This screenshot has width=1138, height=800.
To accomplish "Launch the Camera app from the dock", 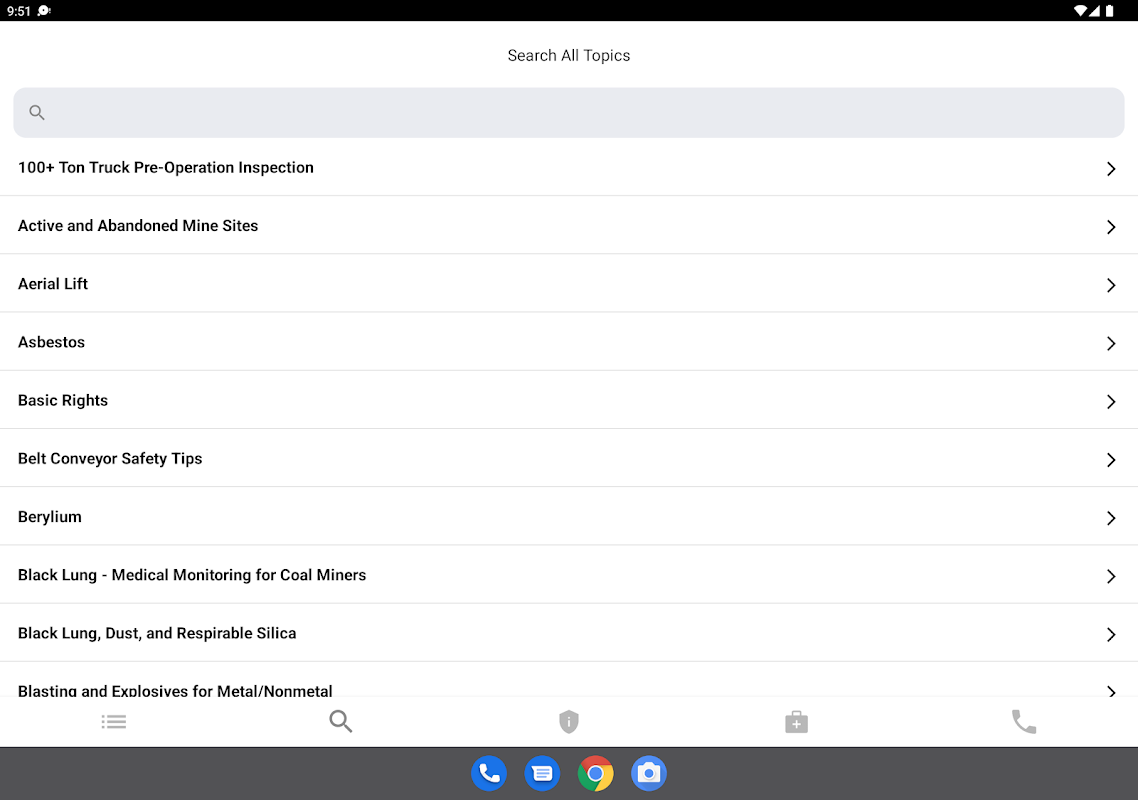I will (x=649, y=774).
